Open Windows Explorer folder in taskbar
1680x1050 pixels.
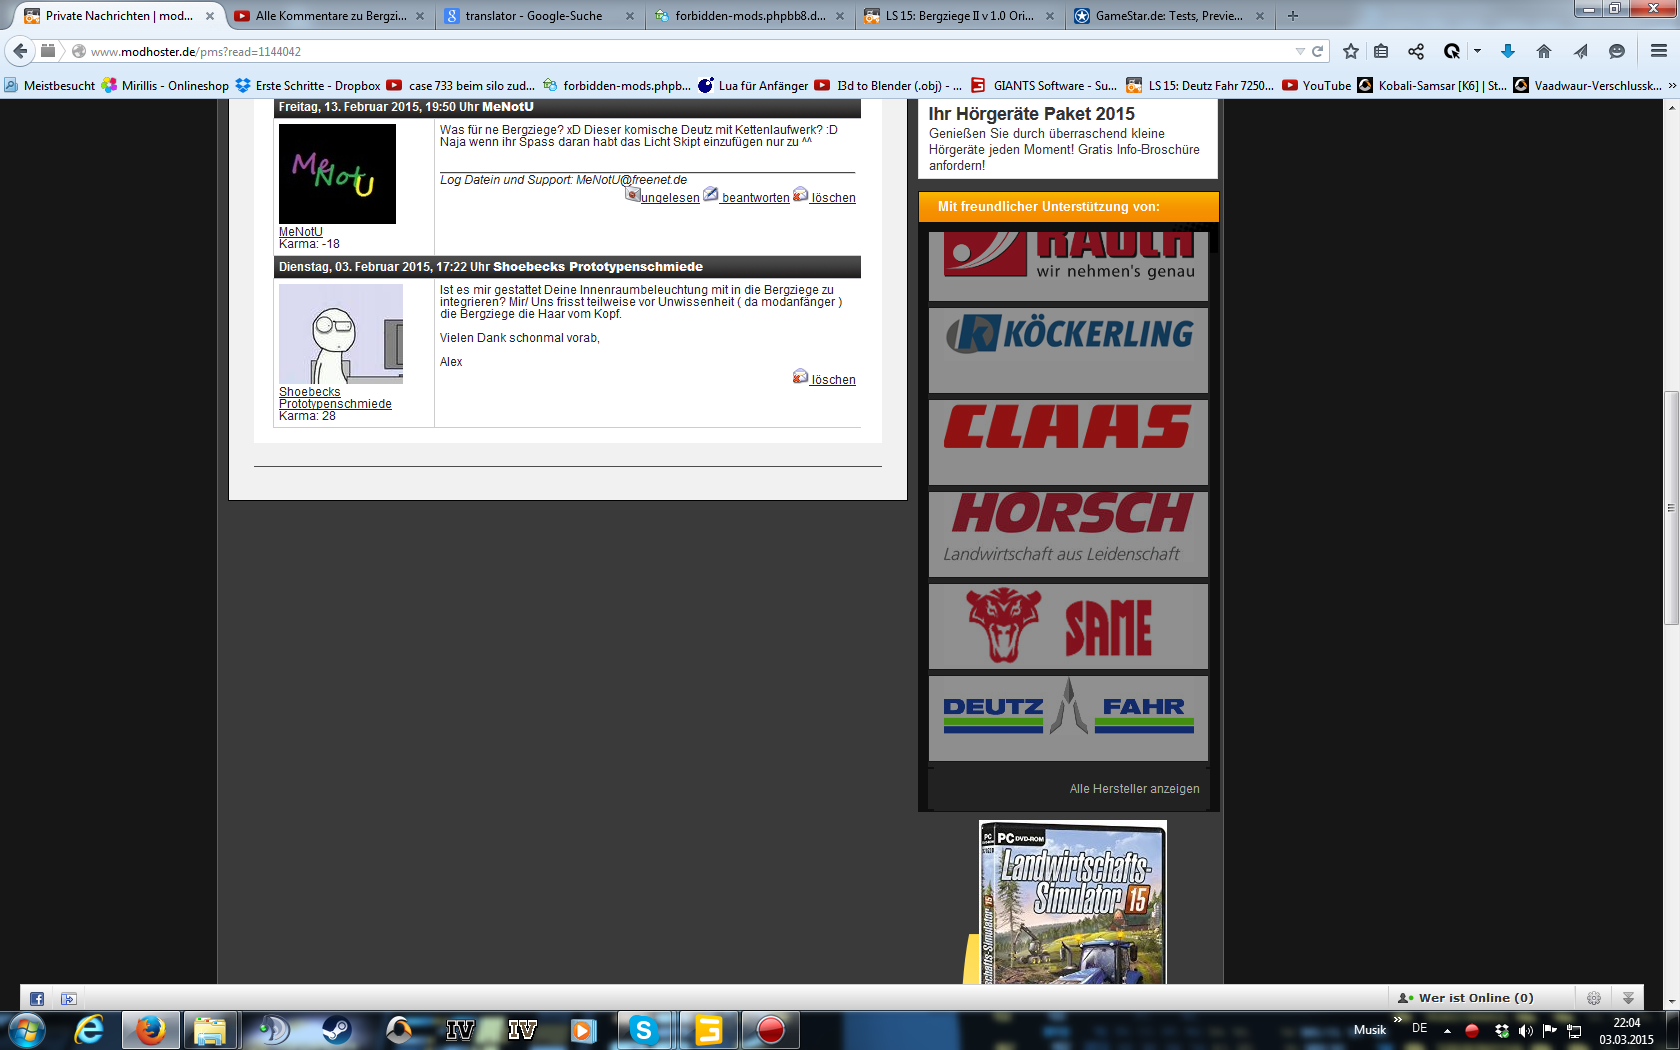click(211, 1029)
